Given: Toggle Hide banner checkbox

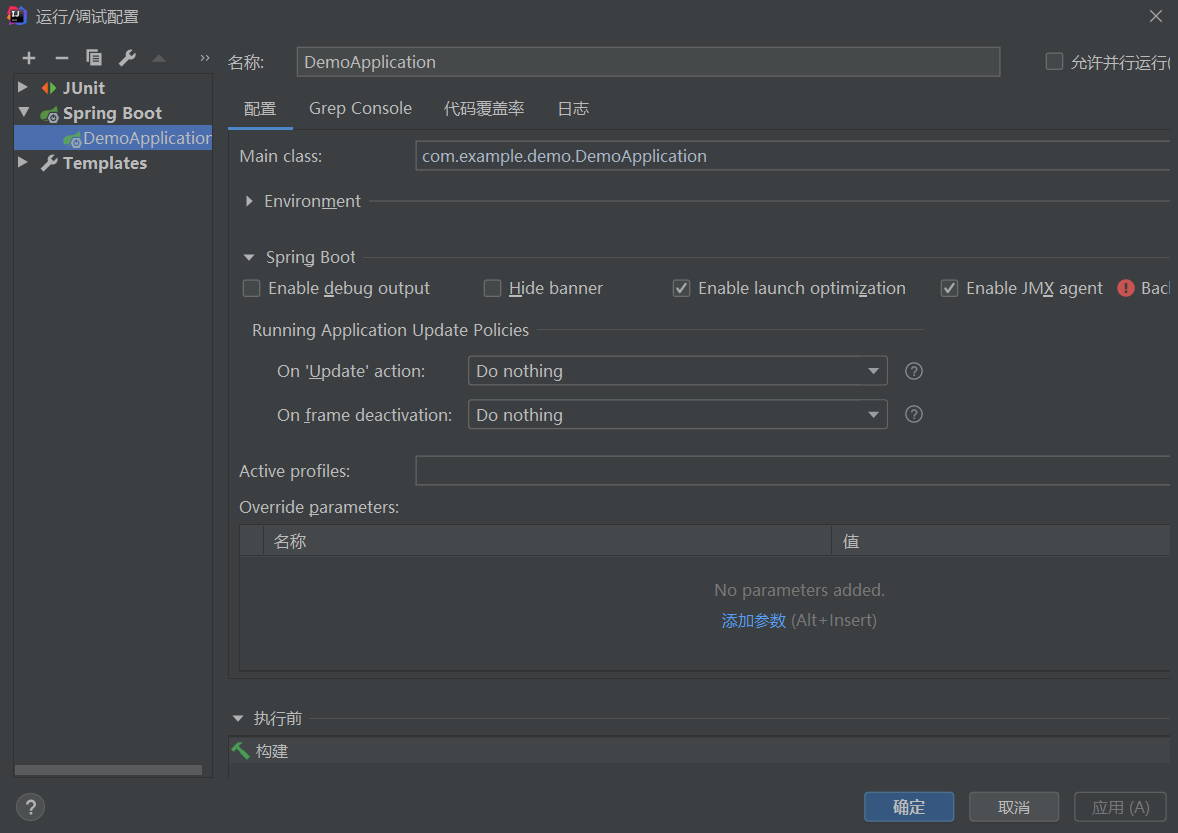Looking at the screenshot, I should 492,288.
